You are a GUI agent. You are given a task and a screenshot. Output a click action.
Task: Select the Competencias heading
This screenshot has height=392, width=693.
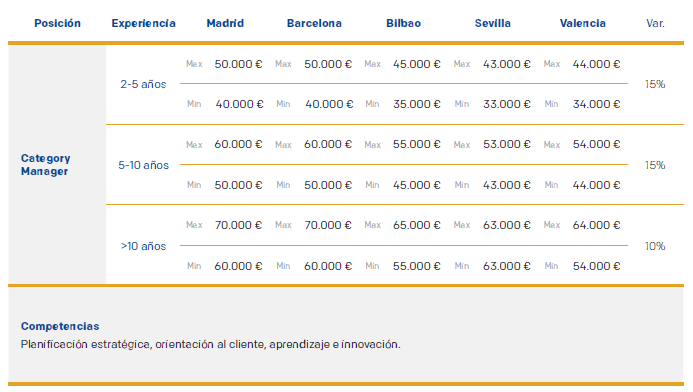click(x=60, y=326)
